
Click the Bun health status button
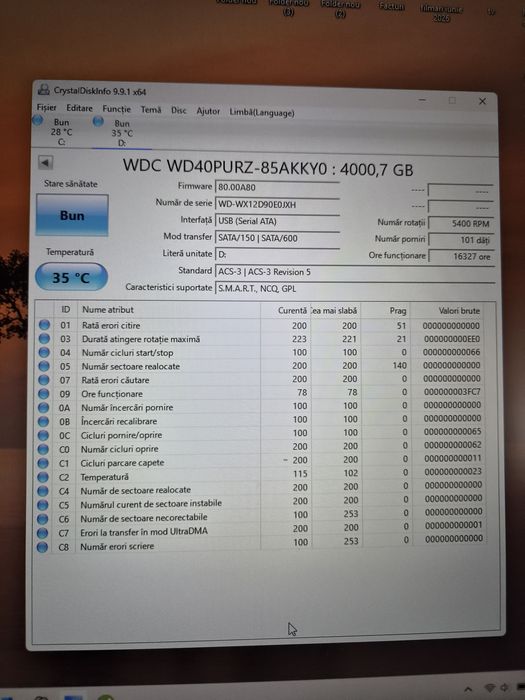click(x=72, y=215)
